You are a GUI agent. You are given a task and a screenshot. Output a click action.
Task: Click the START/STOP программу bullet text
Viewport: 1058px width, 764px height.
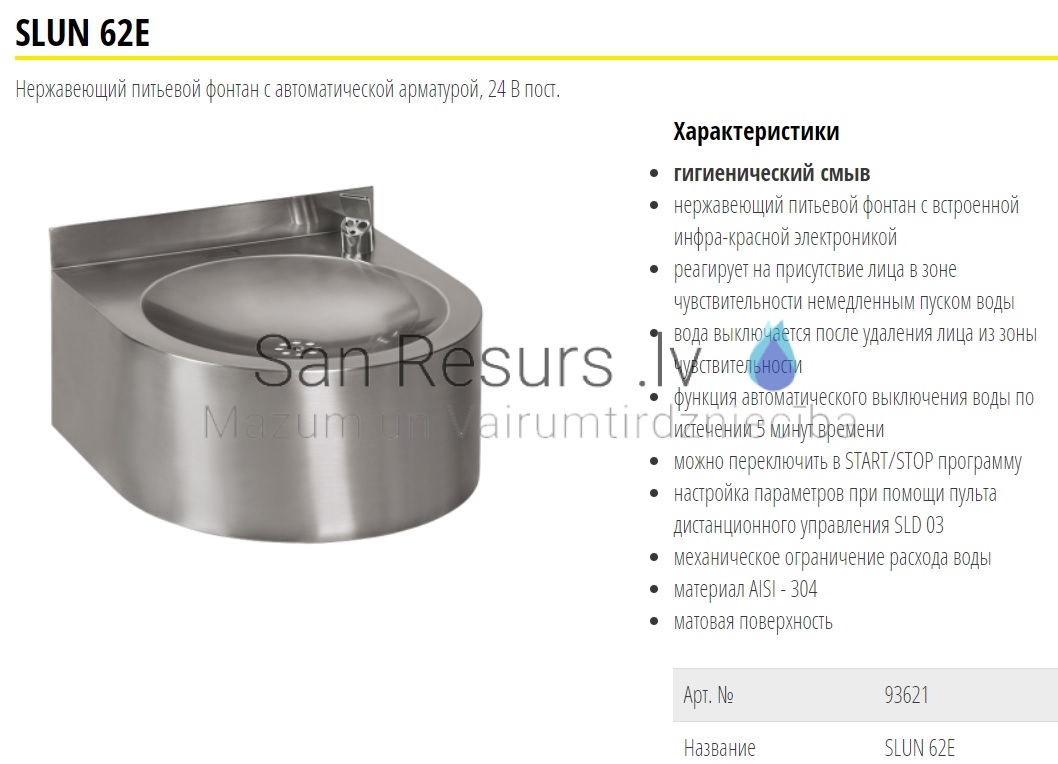pos(847,462)
